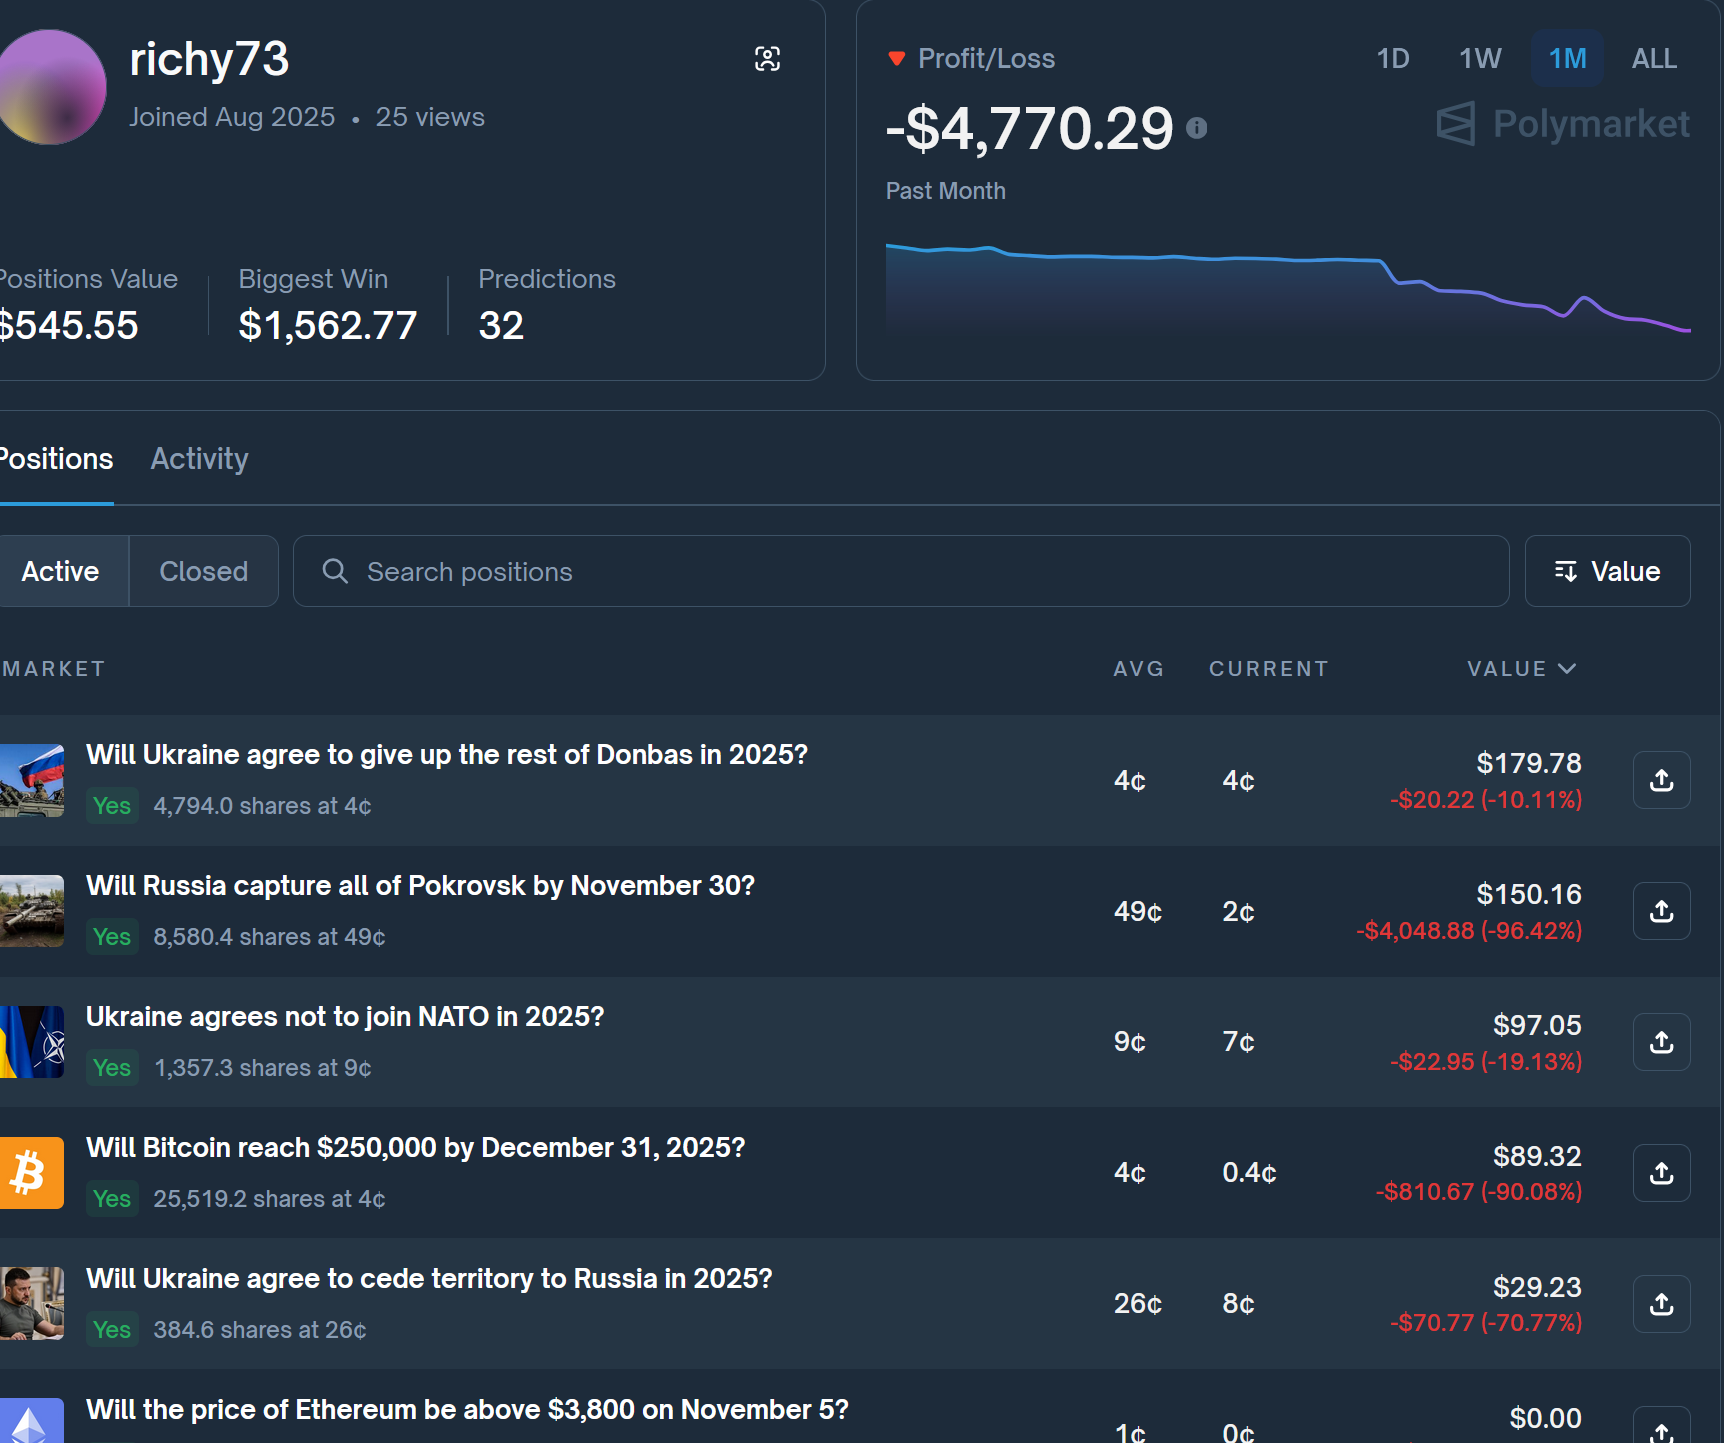Viewport: 1724px width, 1443px height.
Task: Click the $29.23 value
Action: coord(1537,1288)
